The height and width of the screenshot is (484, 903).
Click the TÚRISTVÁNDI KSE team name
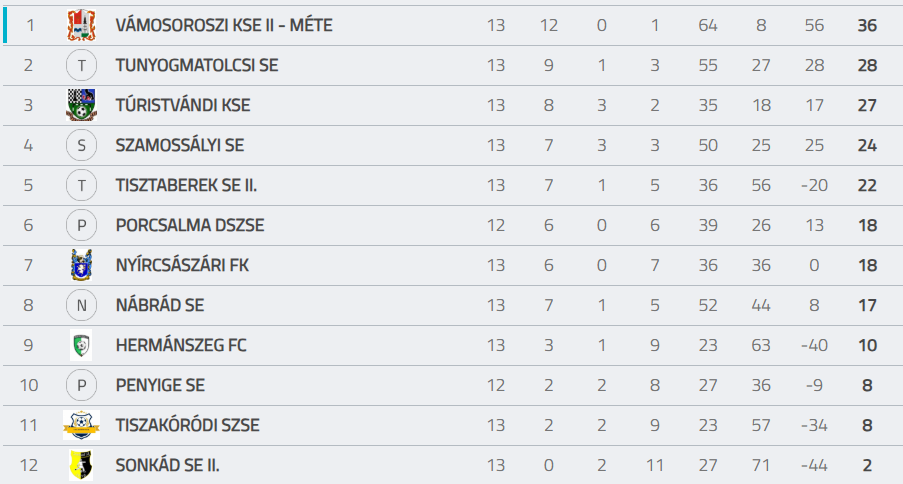tap(183, 105)
